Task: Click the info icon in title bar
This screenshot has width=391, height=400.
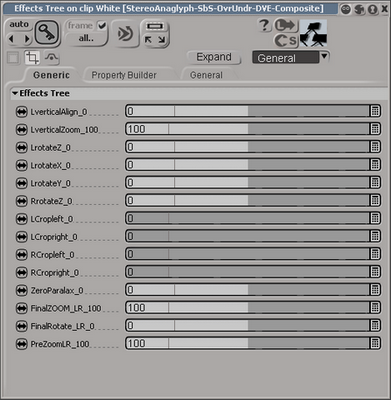Action: click(x=372, y=9)
